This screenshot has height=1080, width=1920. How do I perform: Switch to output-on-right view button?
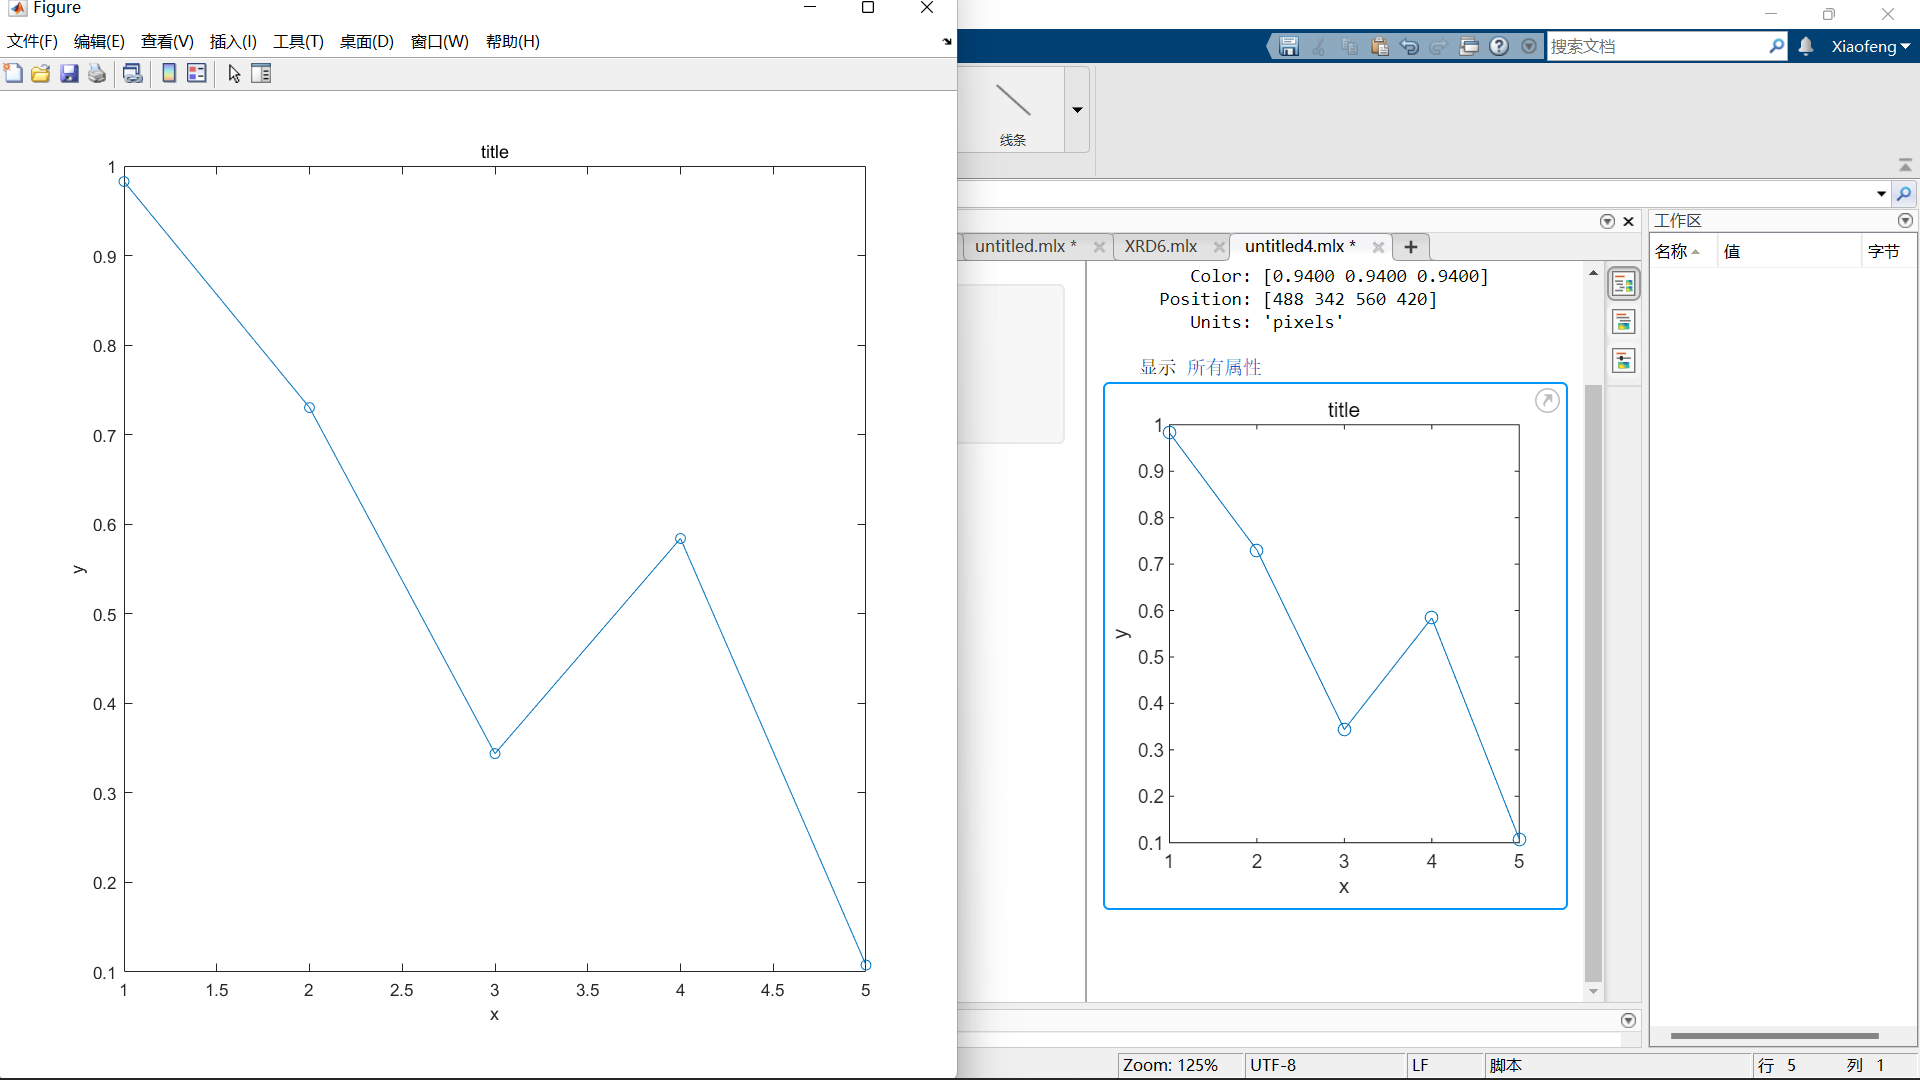pyautogui.click(x=1623, y=285)
